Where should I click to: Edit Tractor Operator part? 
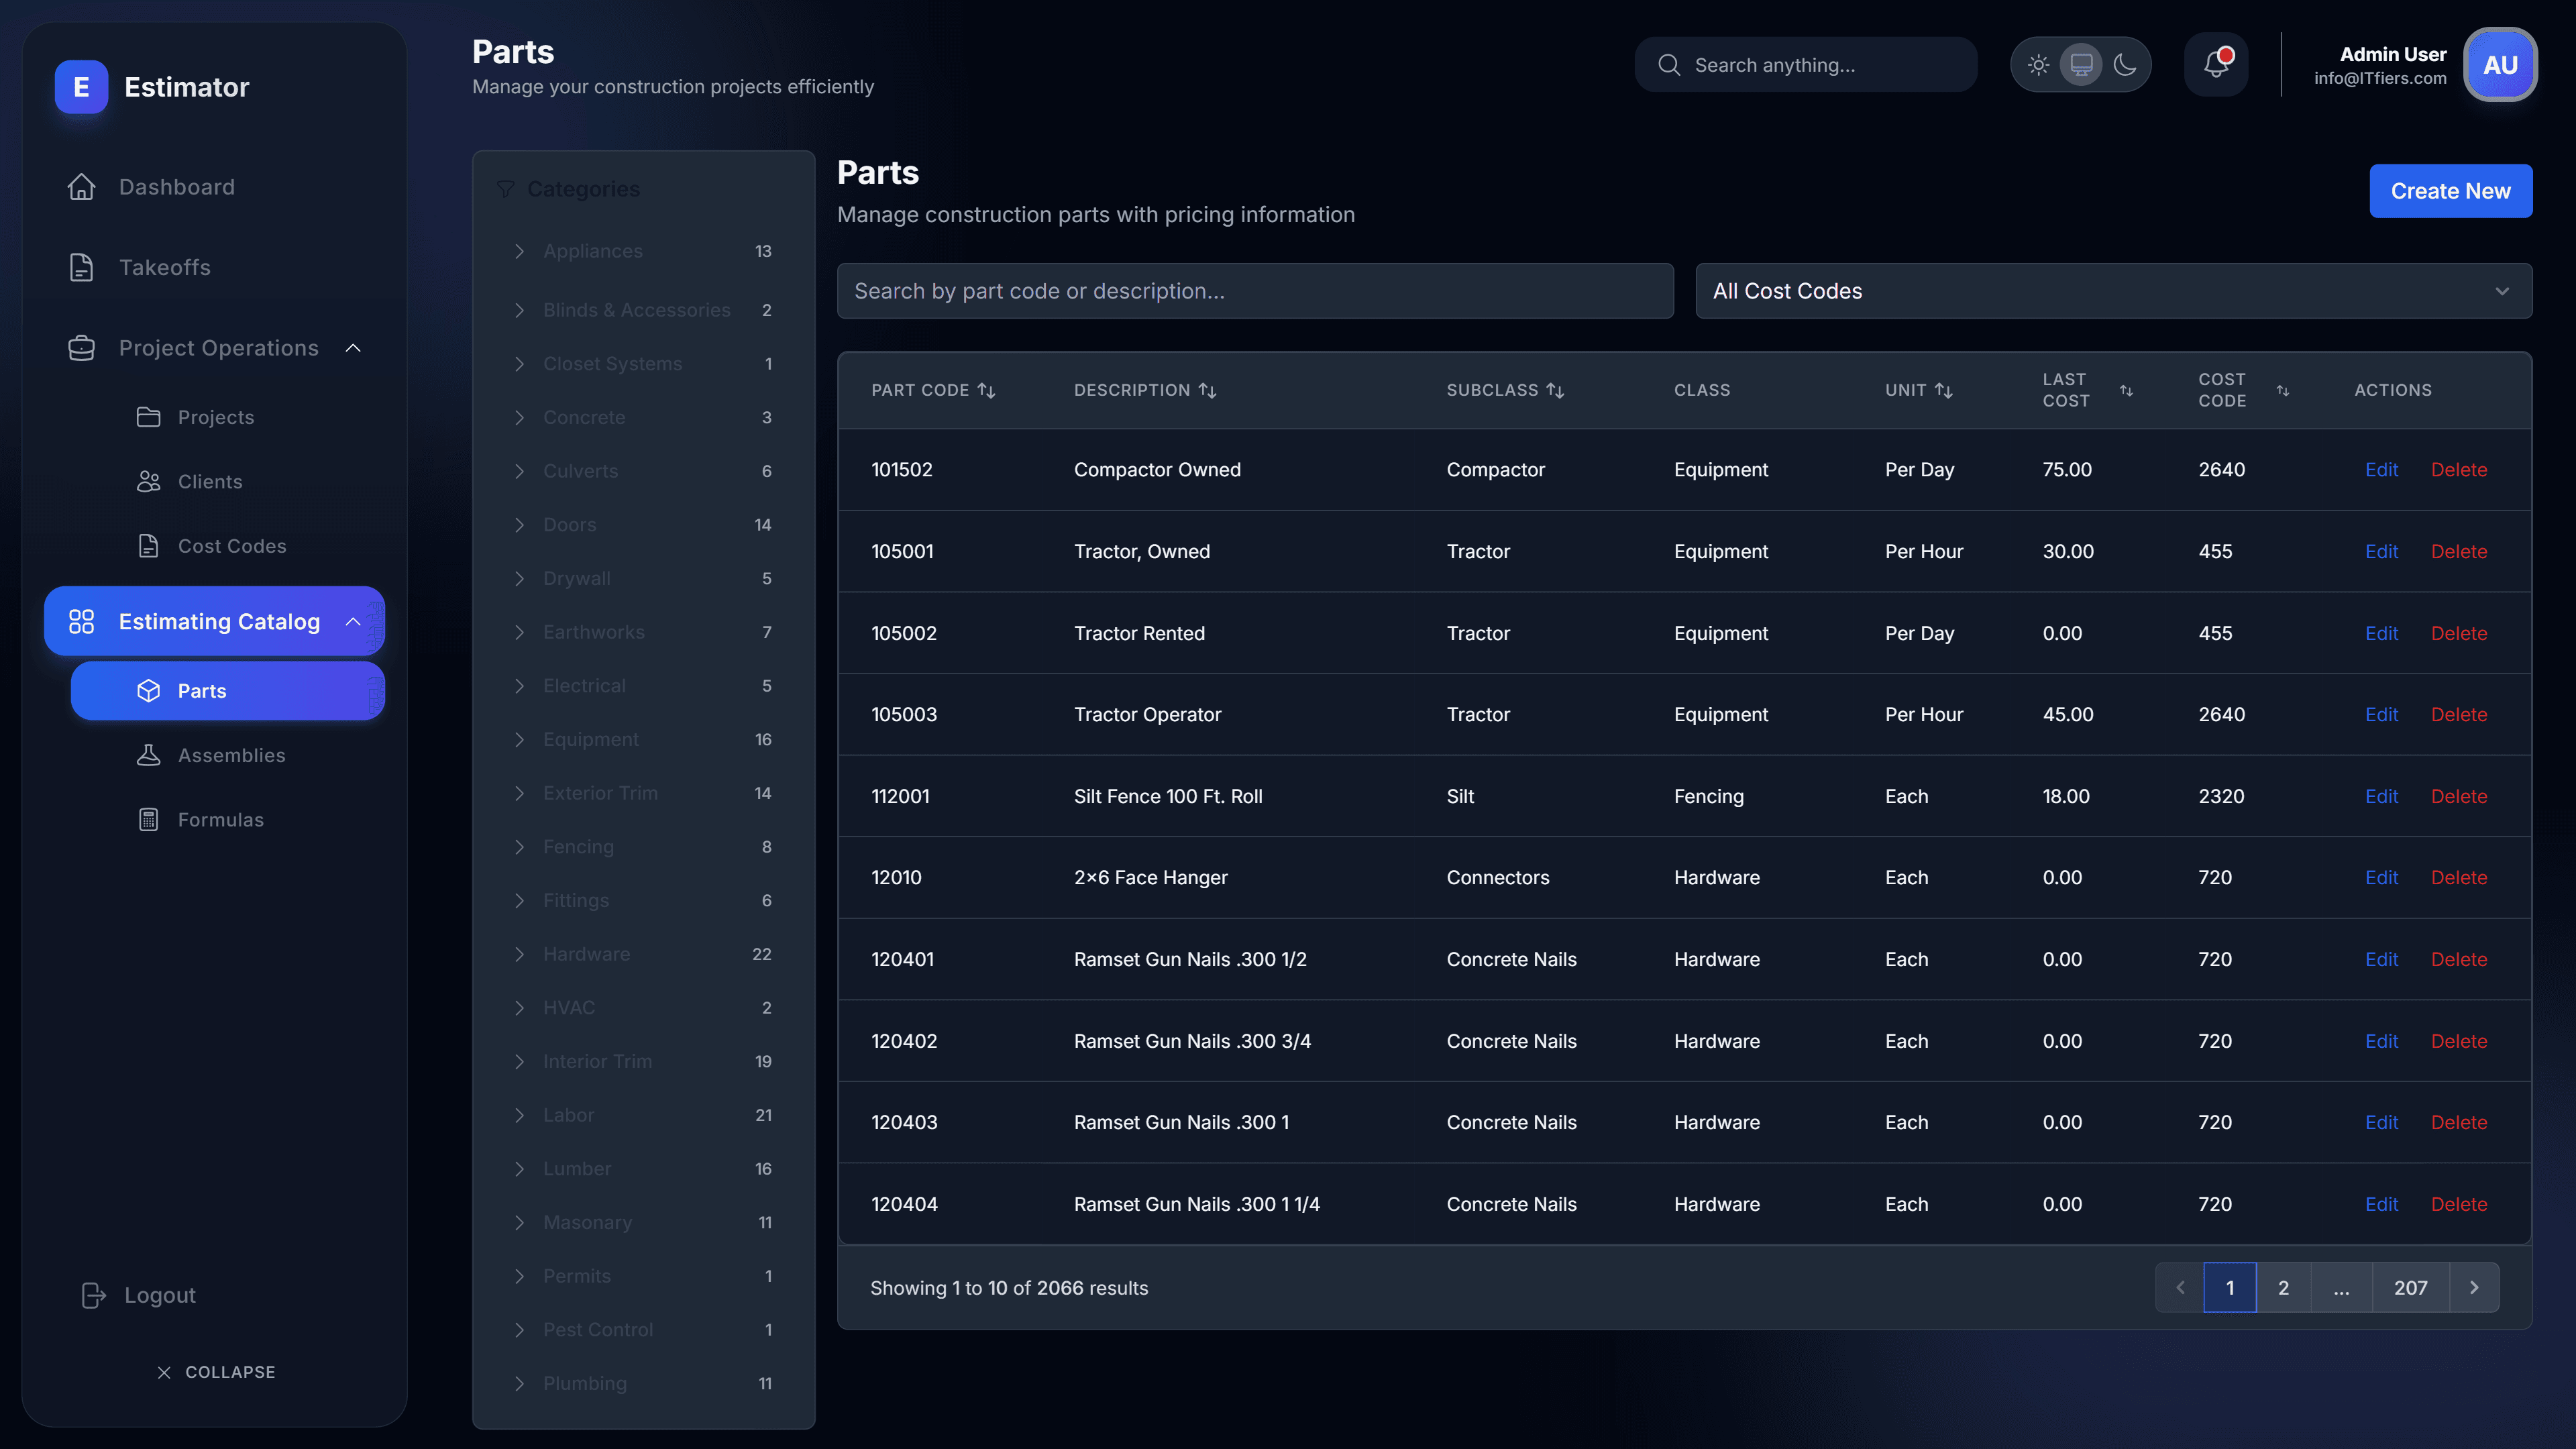[2381, 714]
